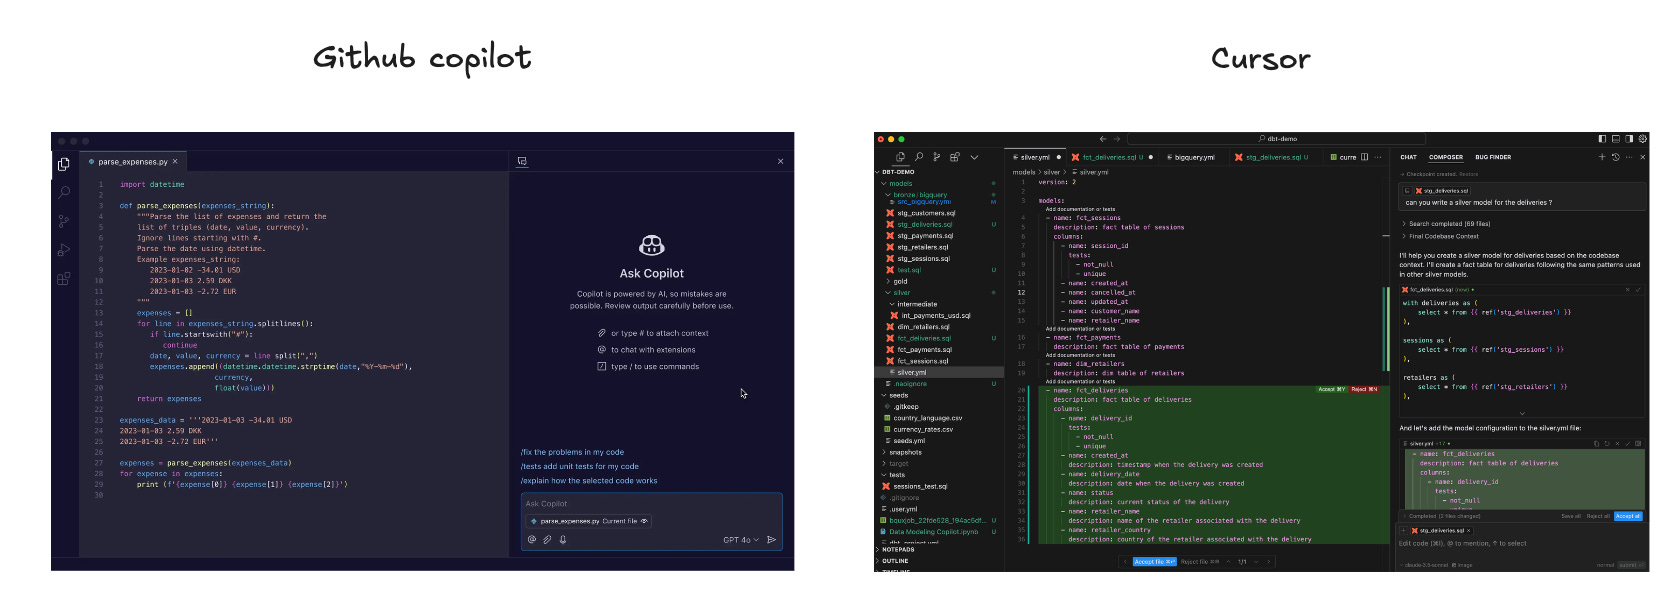Close the Ask Copilot panel

[x=781, y=161]
